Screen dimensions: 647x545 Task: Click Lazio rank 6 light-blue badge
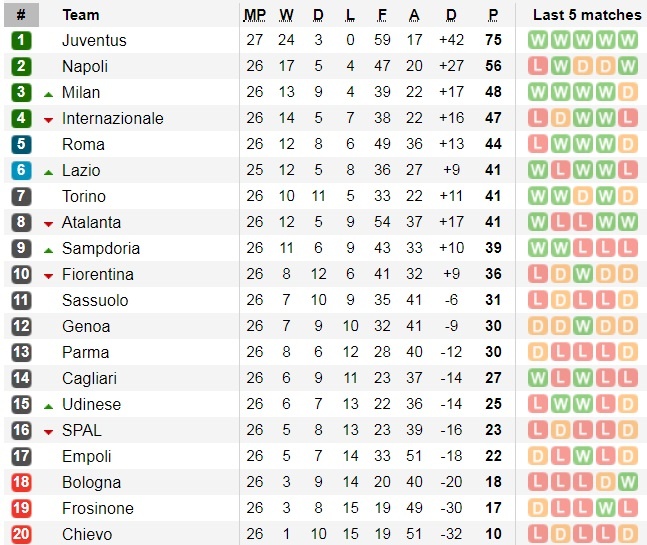tap(22, 171)
